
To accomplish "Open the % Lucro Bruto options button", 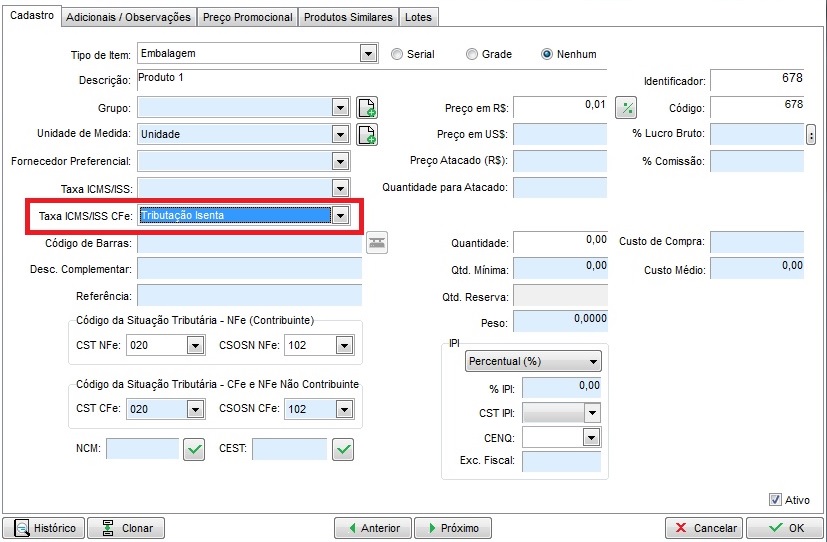I will tap(810, 134).
